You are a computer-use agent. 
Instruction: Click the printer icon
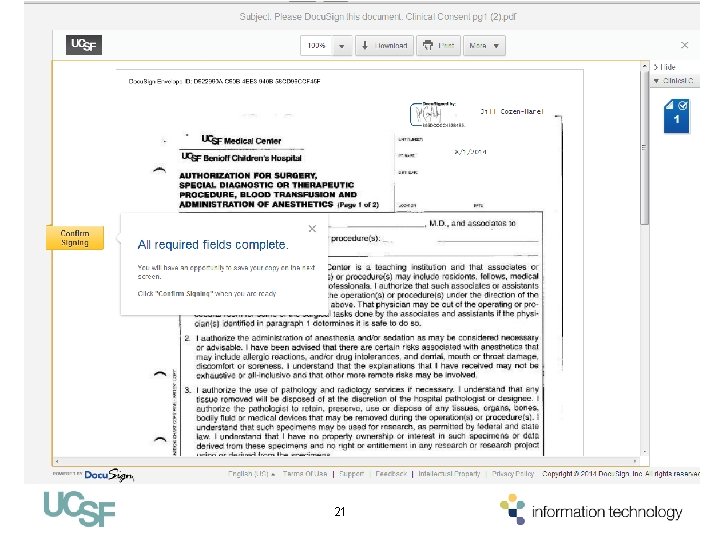tap(428, 45)
